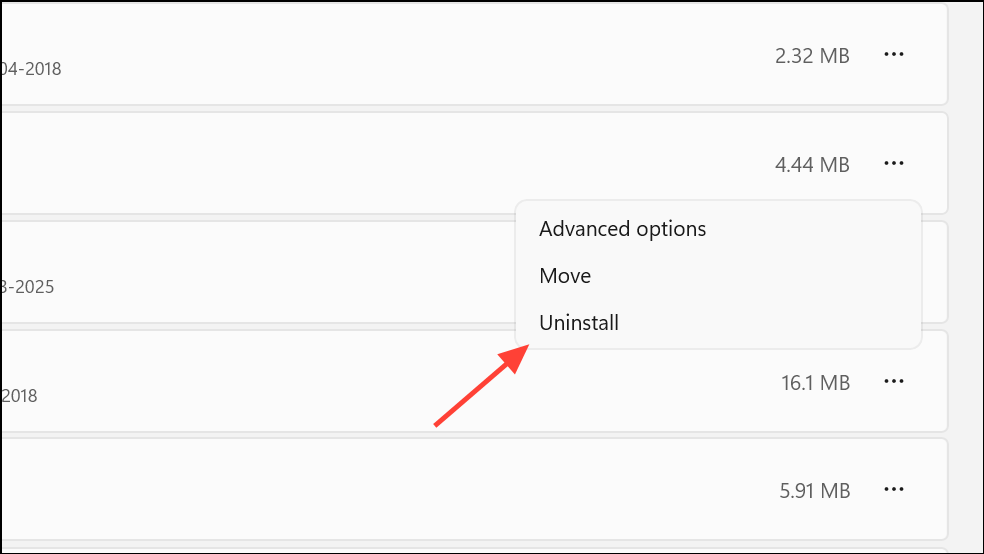The width and height of the screenshot is (984, 554).
Task: Click the 04-2018 install date text
Action: coord(31,70)
